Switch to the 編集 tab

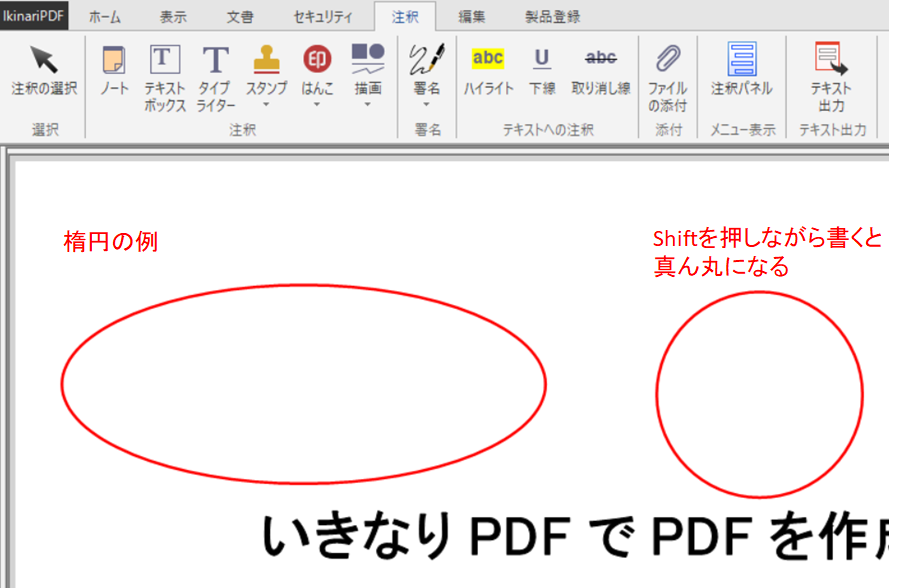tap(472, 17)
